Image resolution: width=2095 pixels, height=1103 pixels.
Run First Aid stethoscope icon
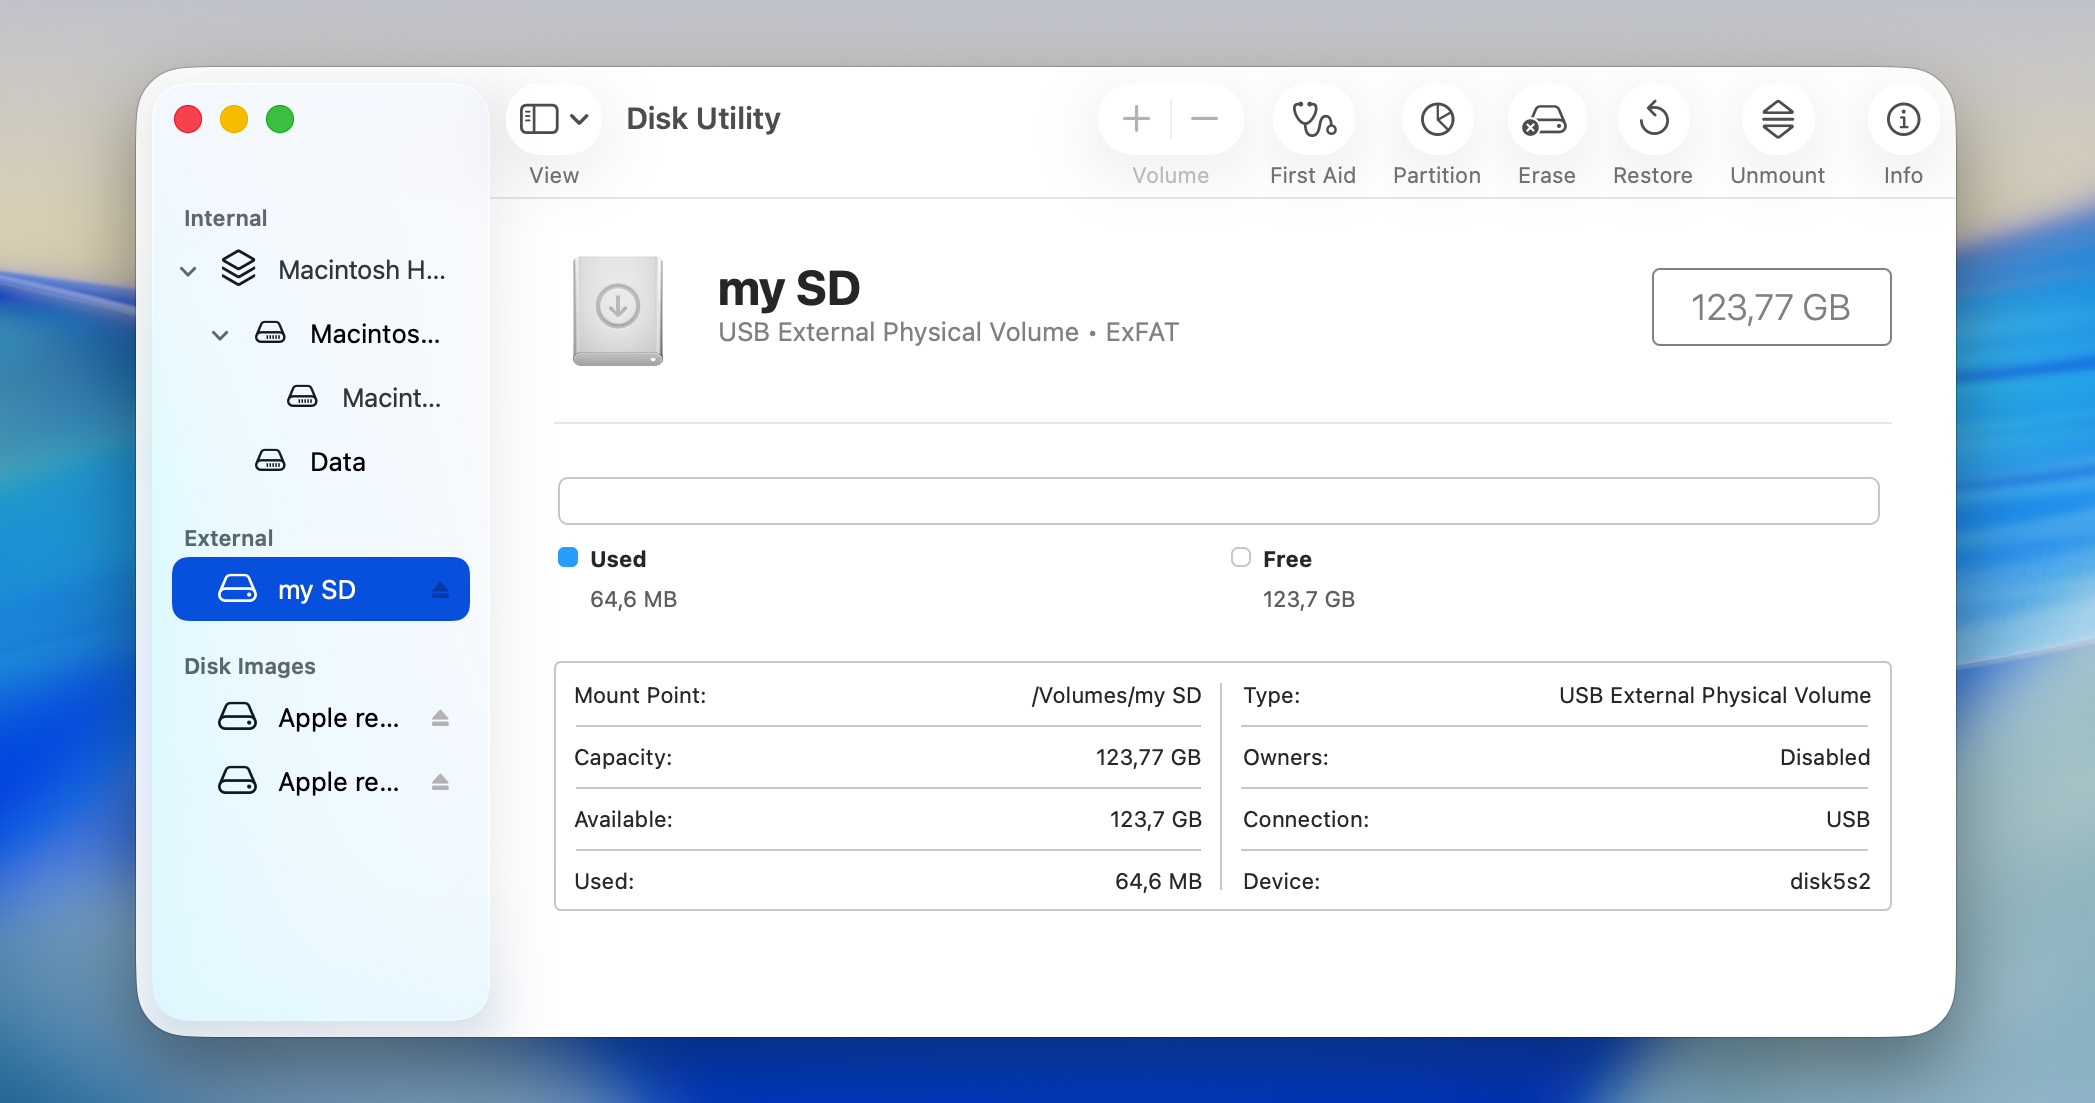pos(1313,119)
